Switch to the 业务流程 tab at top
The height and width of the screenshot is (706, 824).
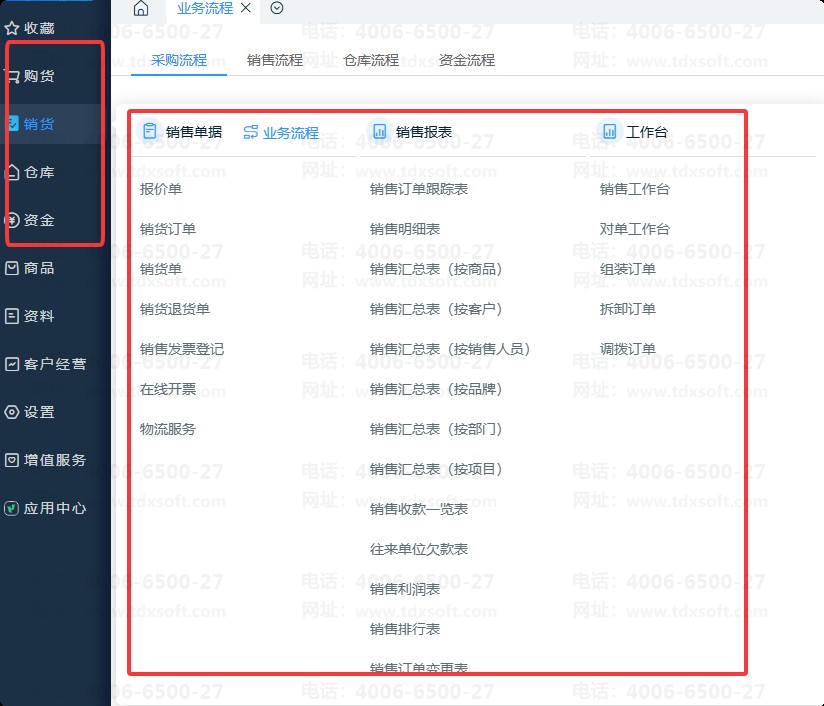(204, 8)
